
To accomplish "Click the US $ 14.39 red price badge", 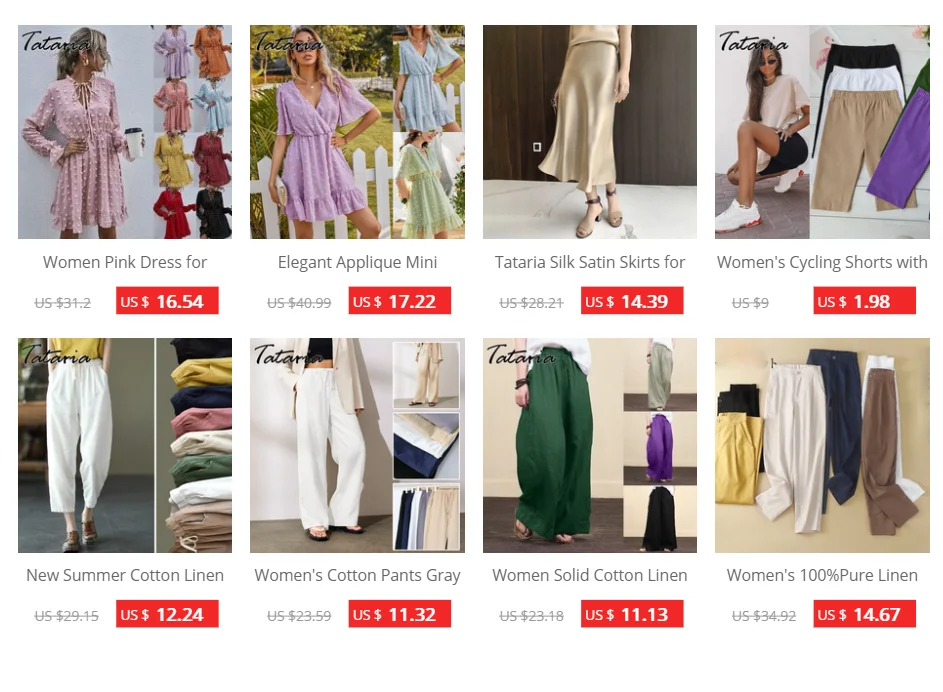I will [x=632, y=301].
